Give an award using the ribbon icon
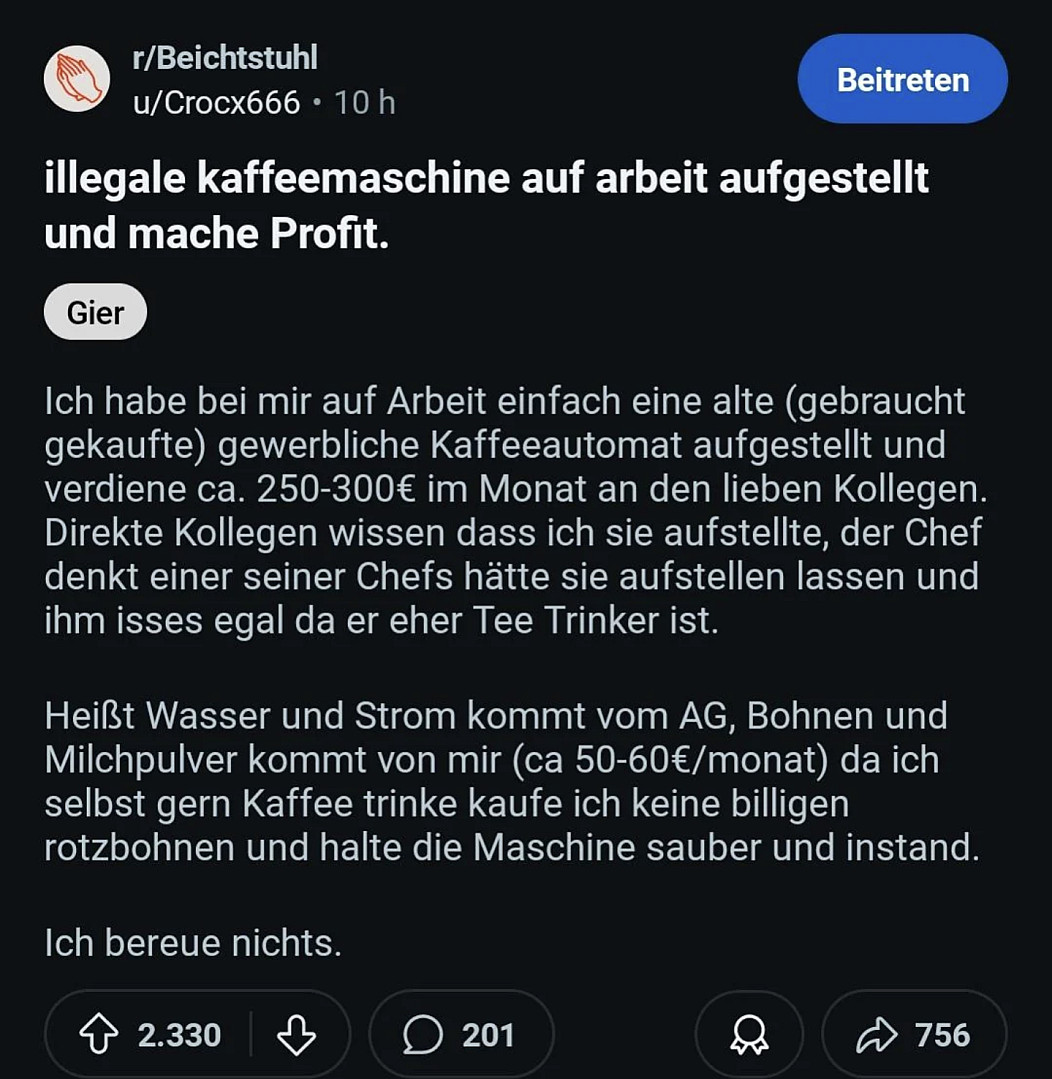 point(749,1035)
